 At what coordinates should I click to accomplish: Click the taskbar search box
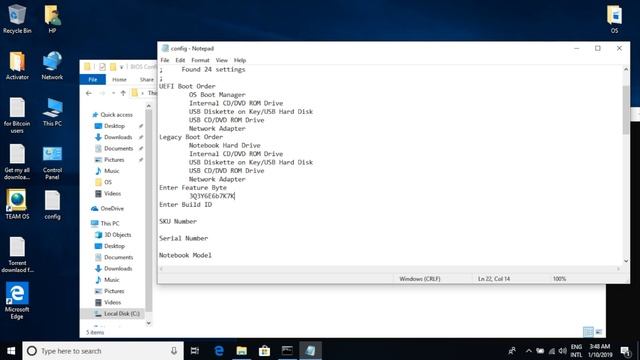pos(103,351)
